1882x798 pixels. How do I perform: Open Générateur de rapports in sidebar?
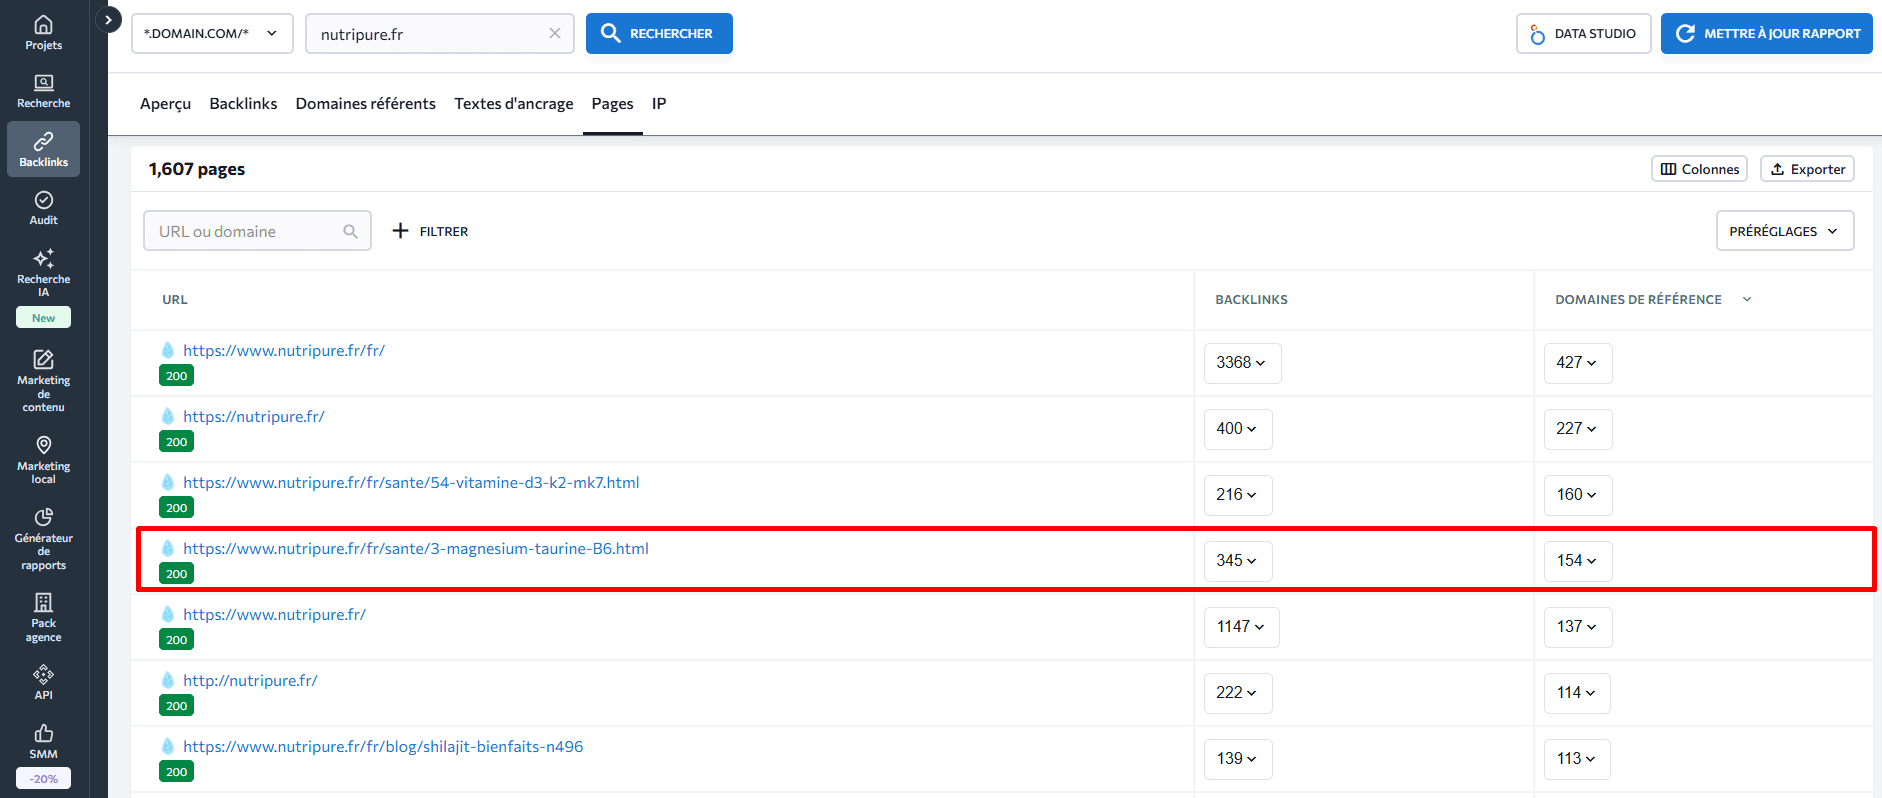[x=43, y=539]
